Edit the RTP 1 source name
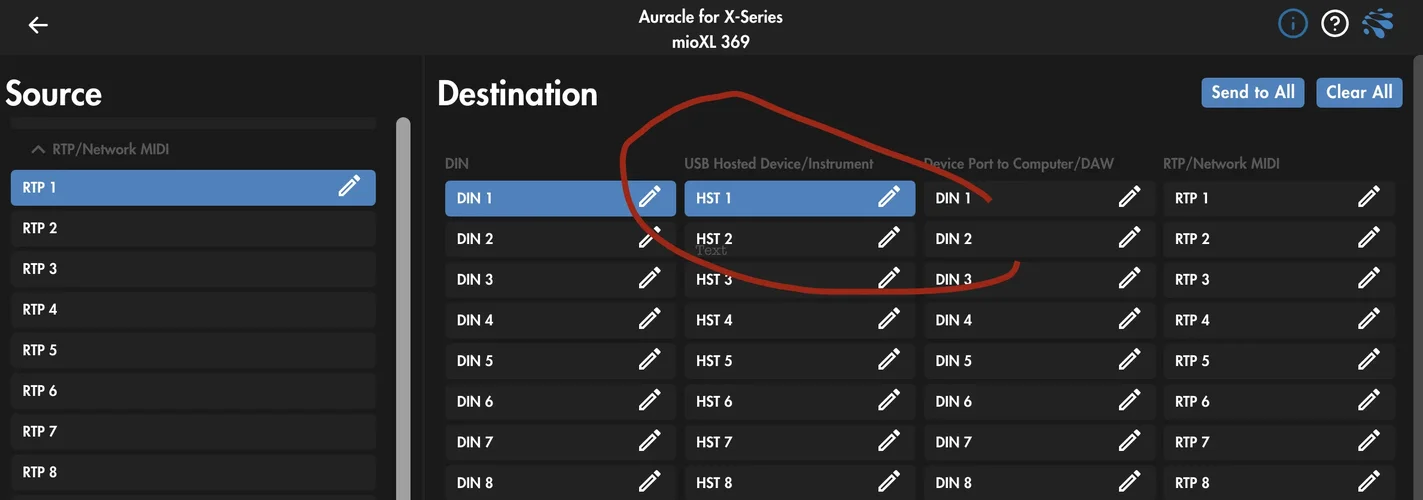 click(x=349, y=186)
